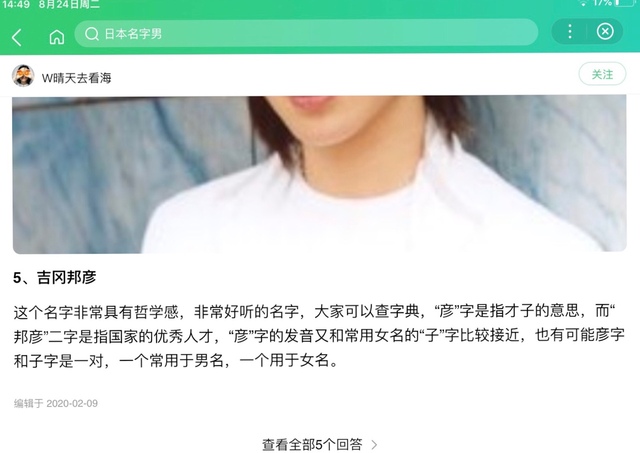Visit the W晴天去看海 user profile name
The width and height of the screenshot is (640, 453).
[x=76, y=78]
